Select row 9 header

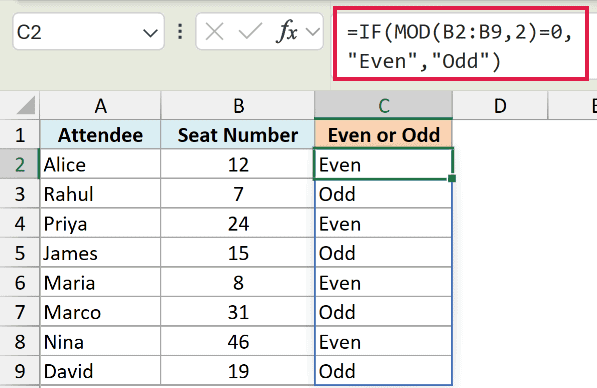(20, 371)
